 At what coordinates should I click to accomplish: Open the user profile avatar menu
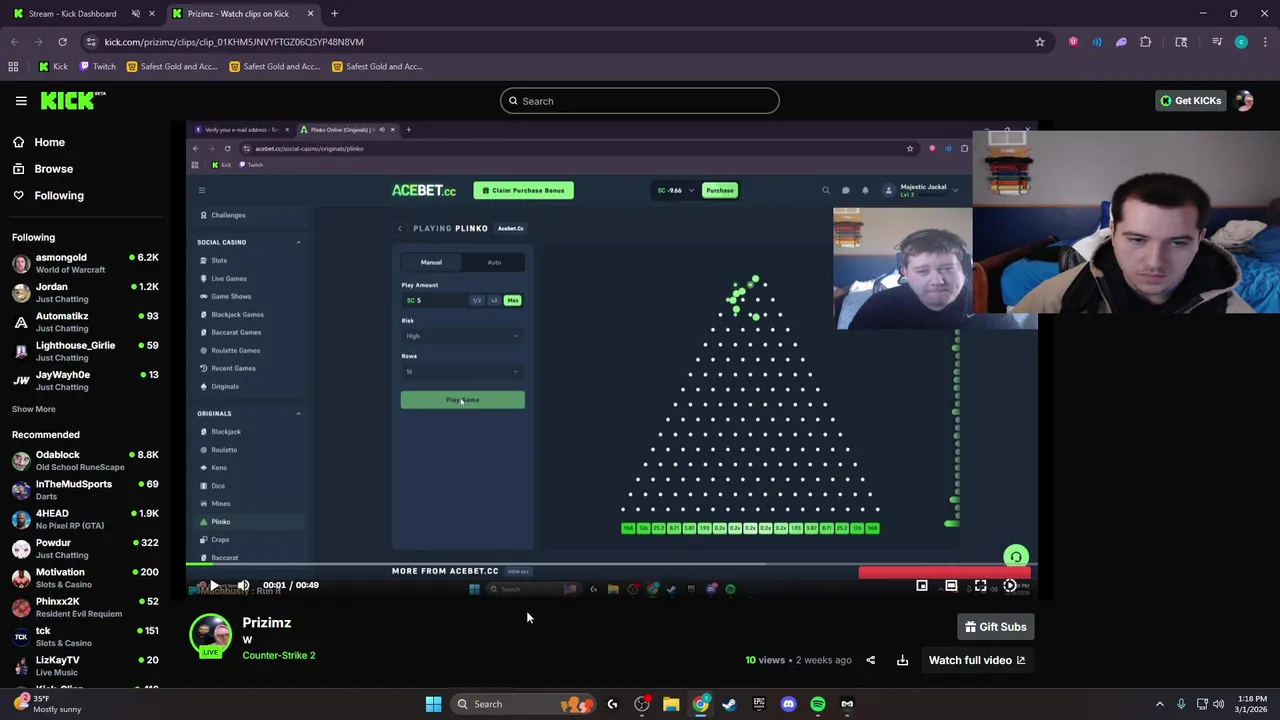click(1244, 101)
